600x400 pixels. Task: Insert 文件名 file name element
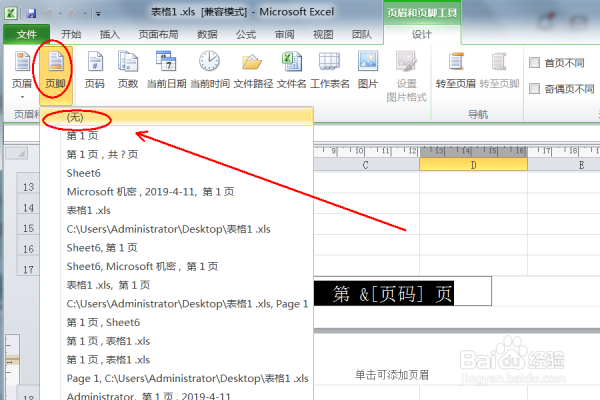pyautogui.click(x=292, y=70)
